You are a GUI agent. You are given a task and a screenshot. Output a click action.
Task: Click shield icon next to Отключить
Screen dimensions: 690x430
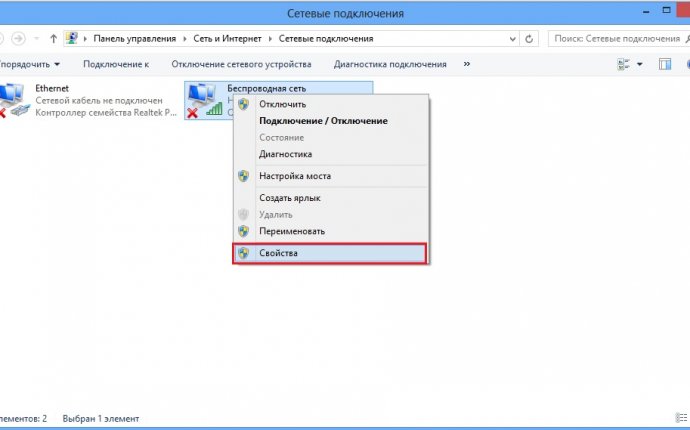tap(243, 104)
